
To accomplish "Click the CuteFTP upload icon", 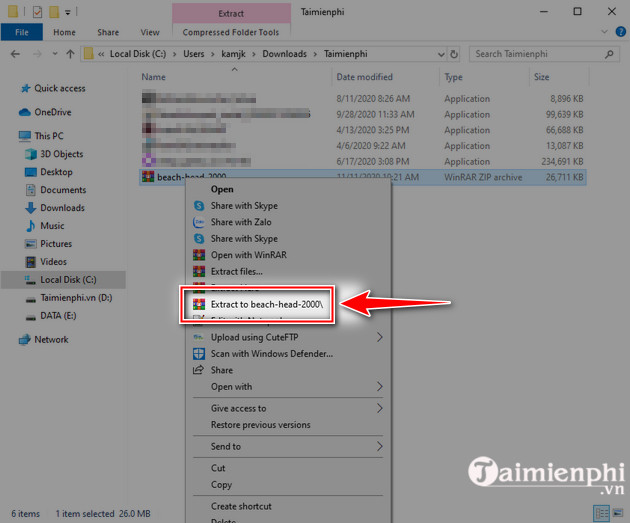I will (199, 338).
